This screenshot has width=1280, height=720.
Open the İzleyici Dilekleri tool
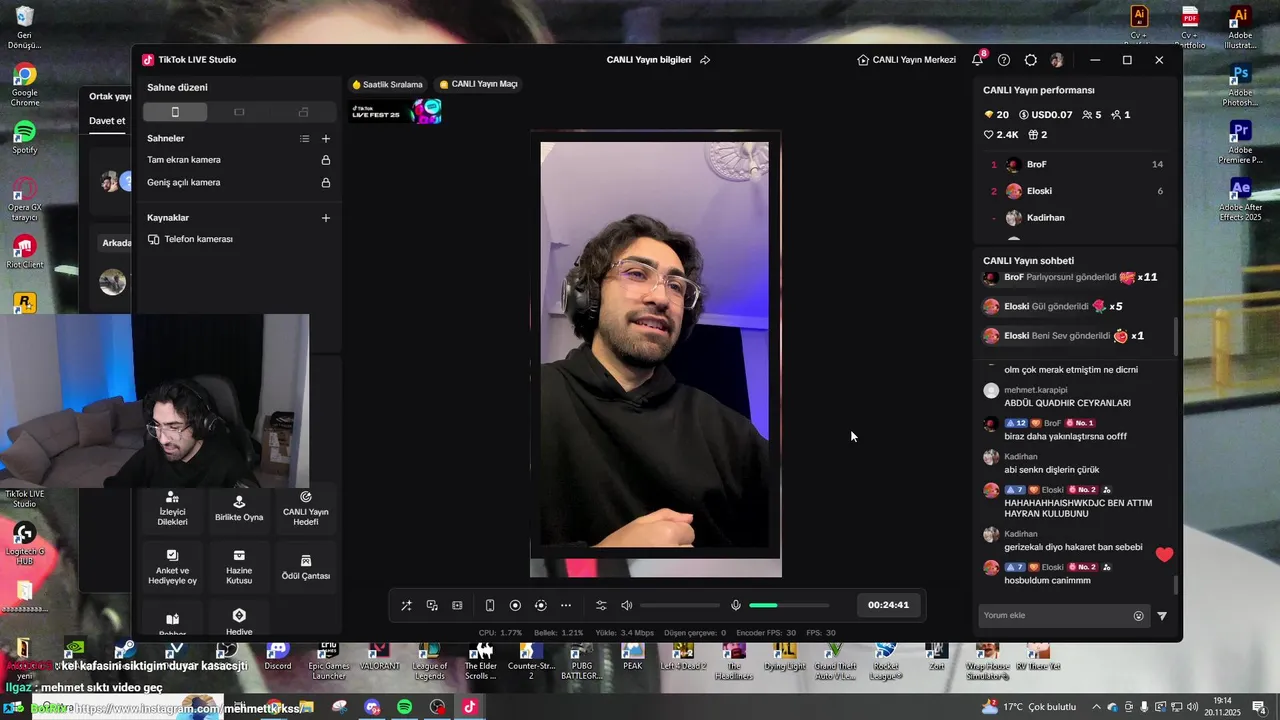click(x=172, y=509)
